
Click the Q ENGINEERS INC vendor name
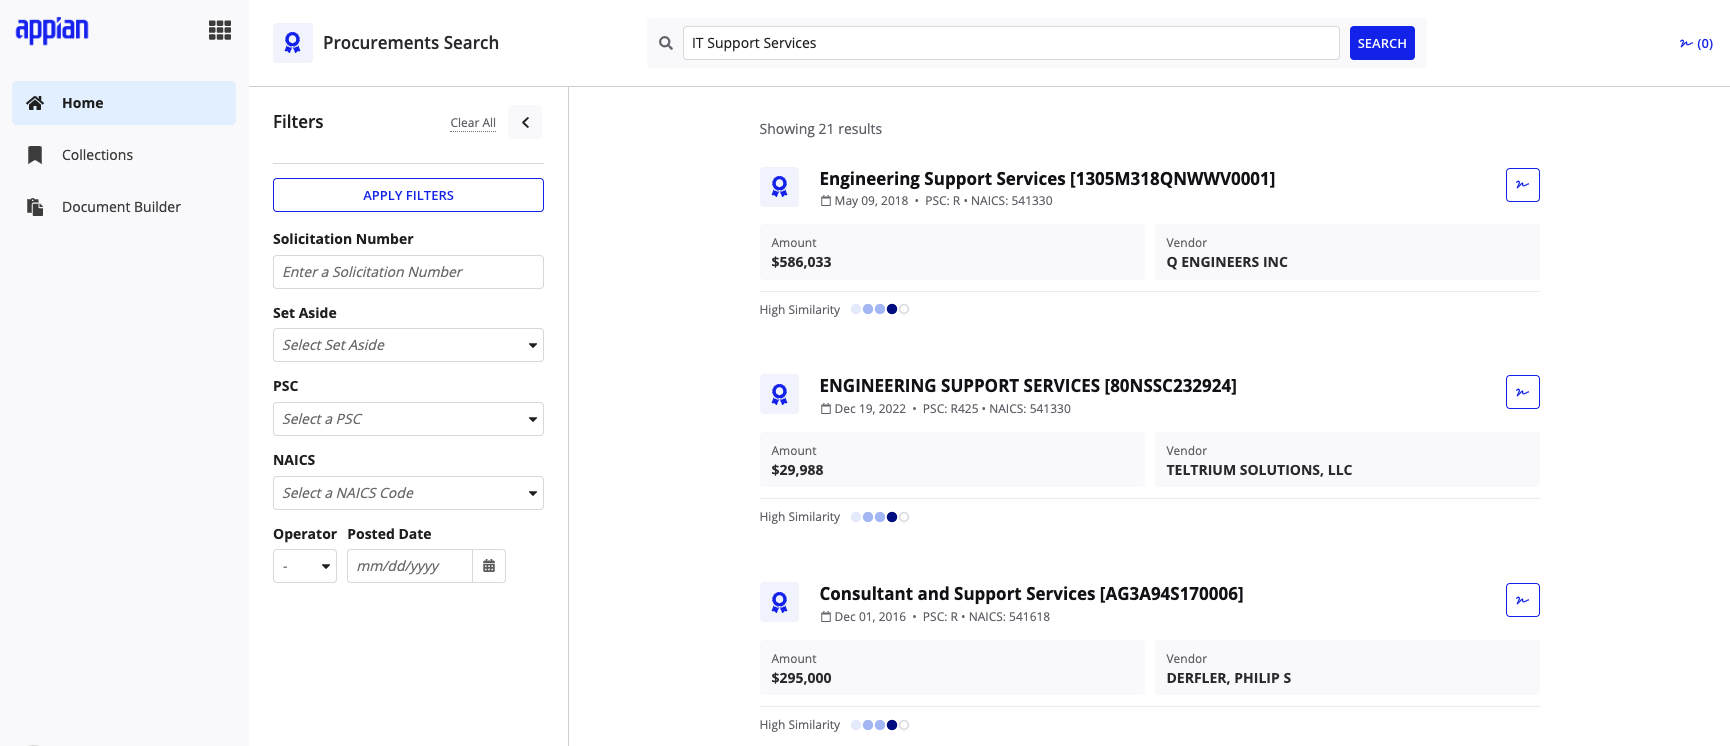[1227, 262]
